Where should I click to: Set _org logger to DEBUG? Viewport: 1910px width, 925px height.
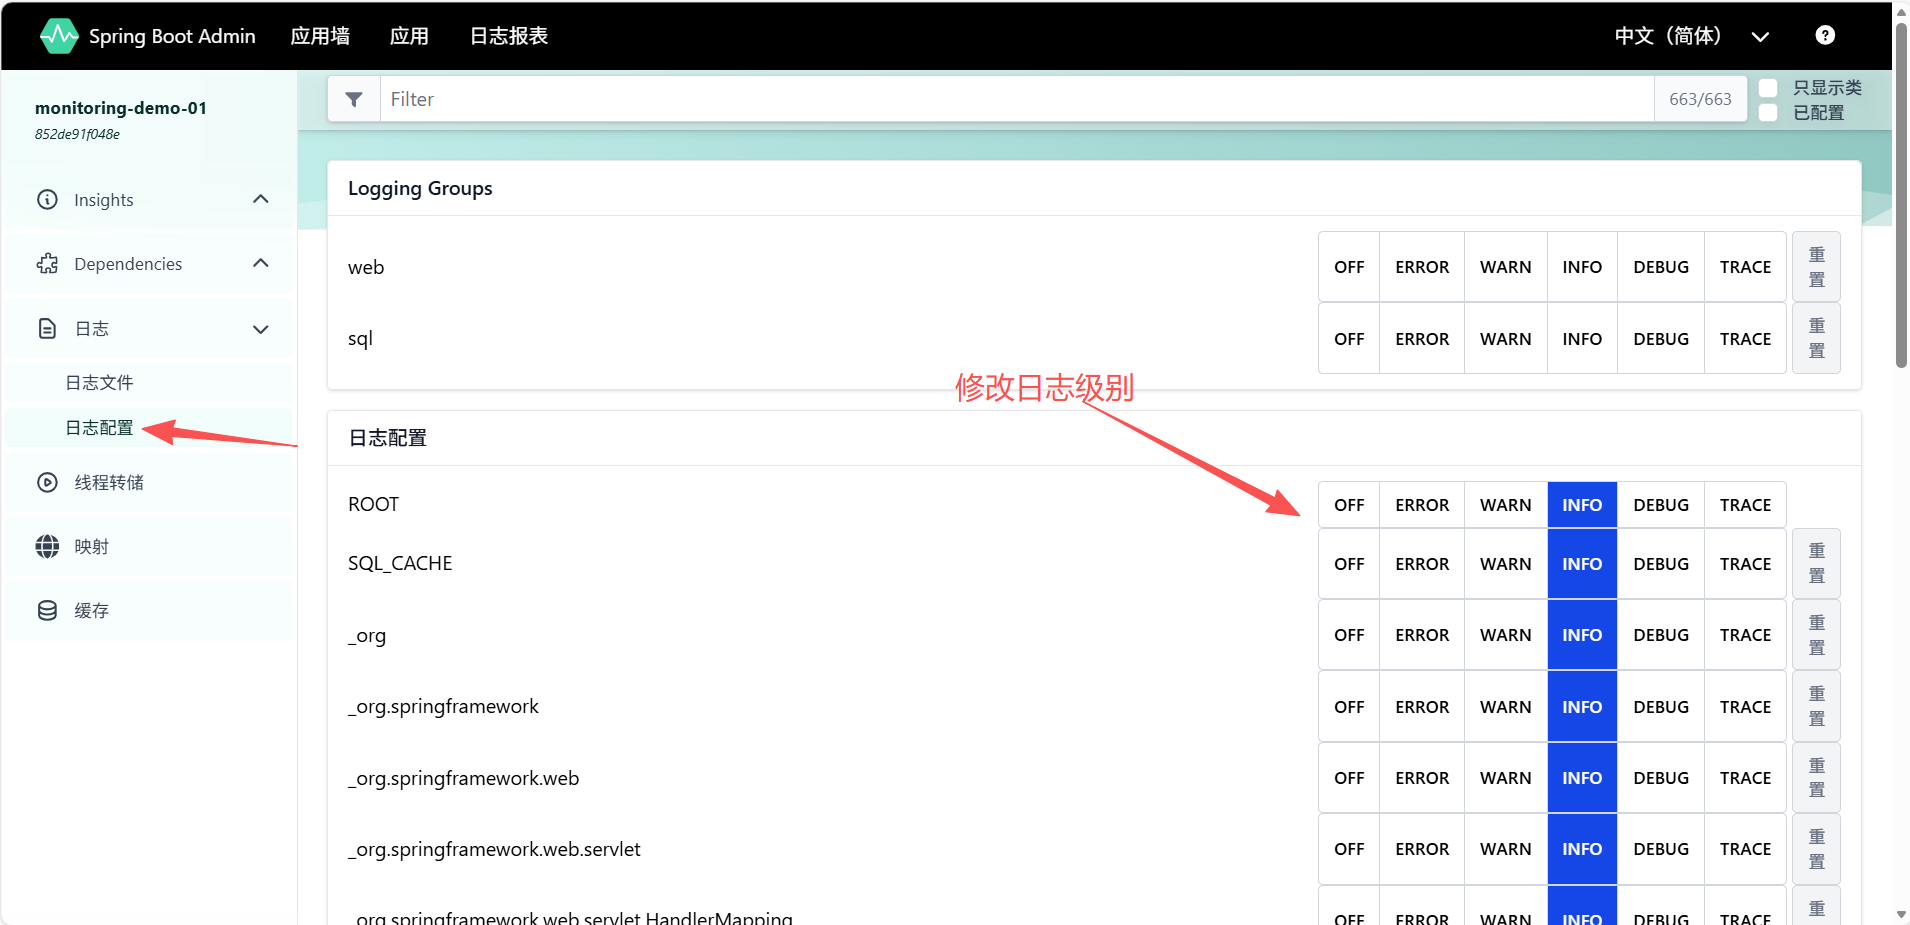click(1661, 635)
